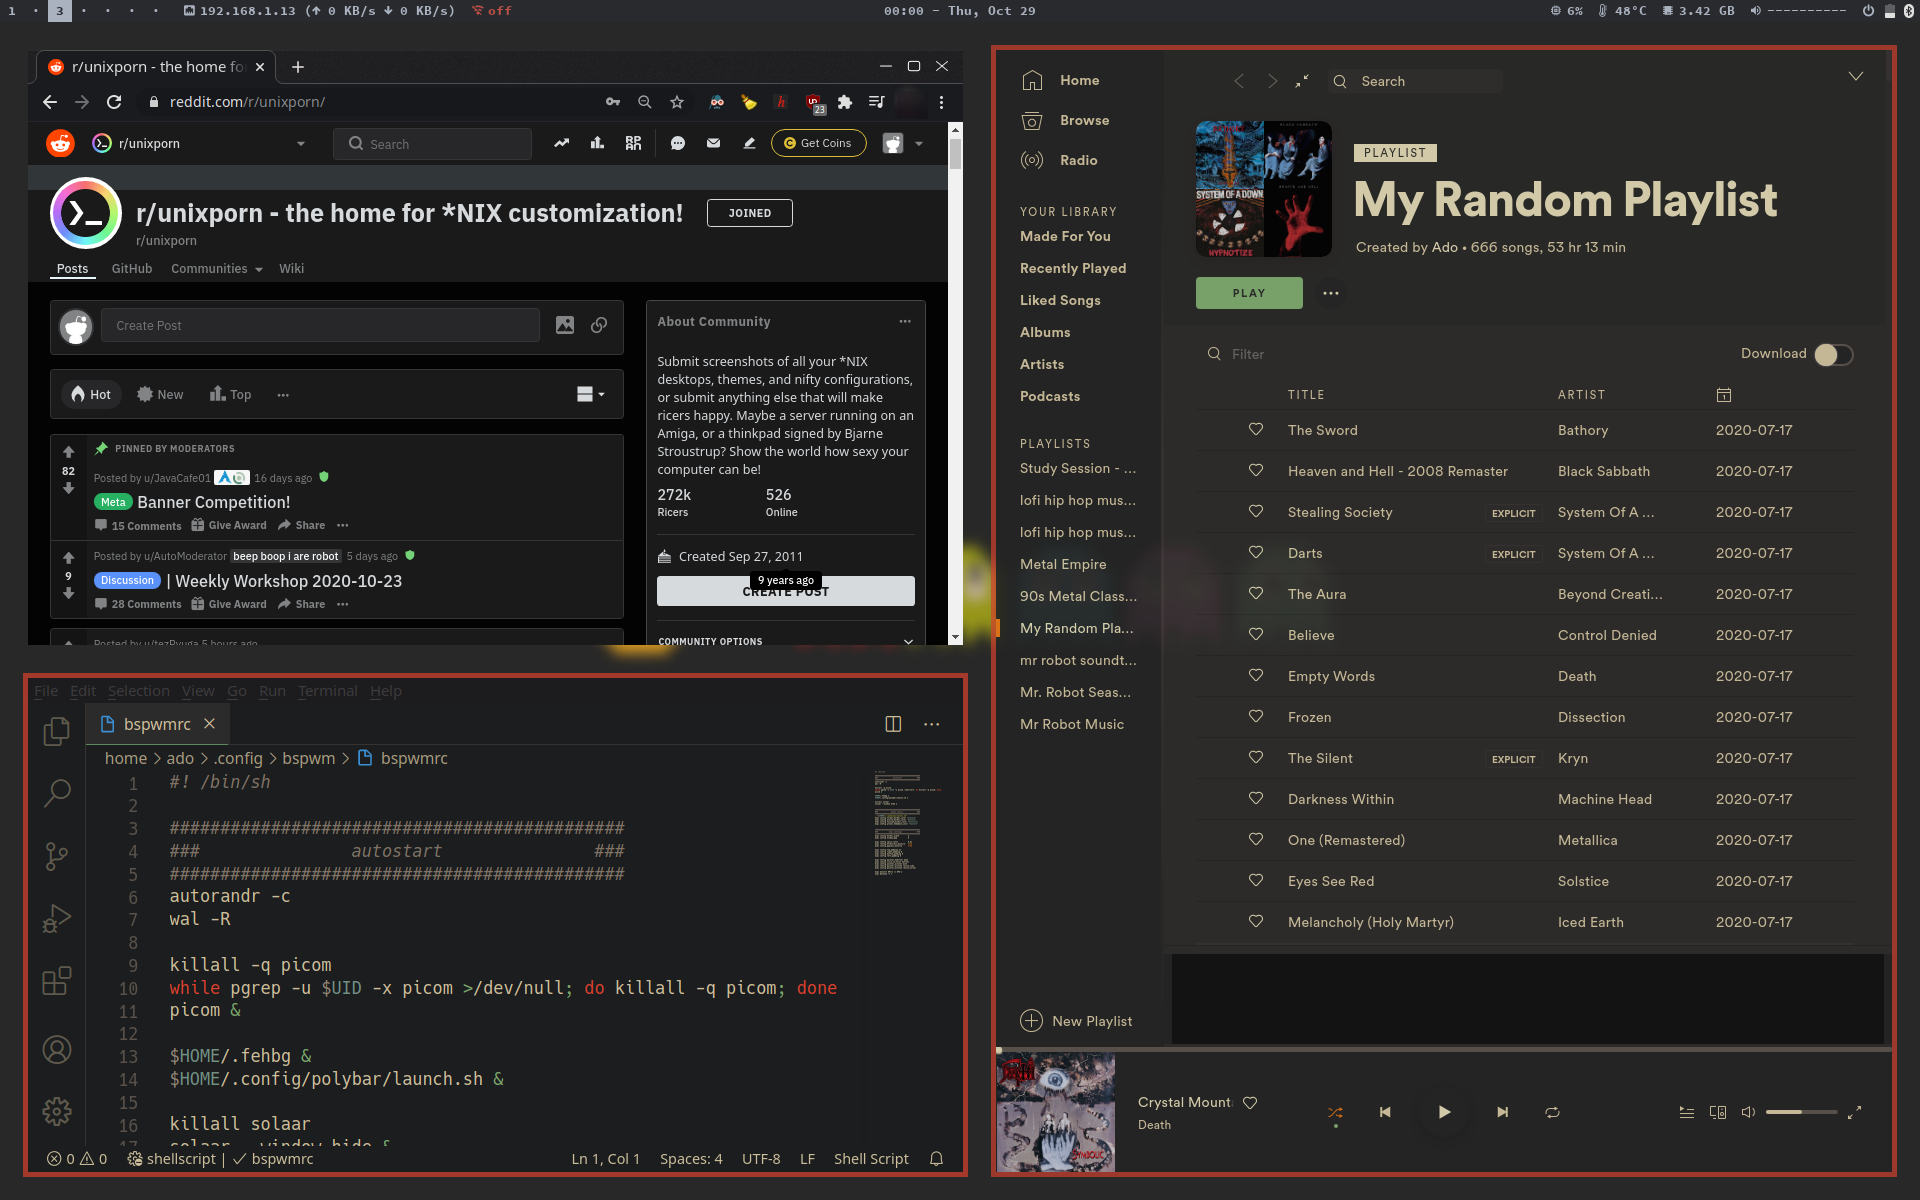Switch to the Wiki tab
The image size is (1920, 1200).
291,269
